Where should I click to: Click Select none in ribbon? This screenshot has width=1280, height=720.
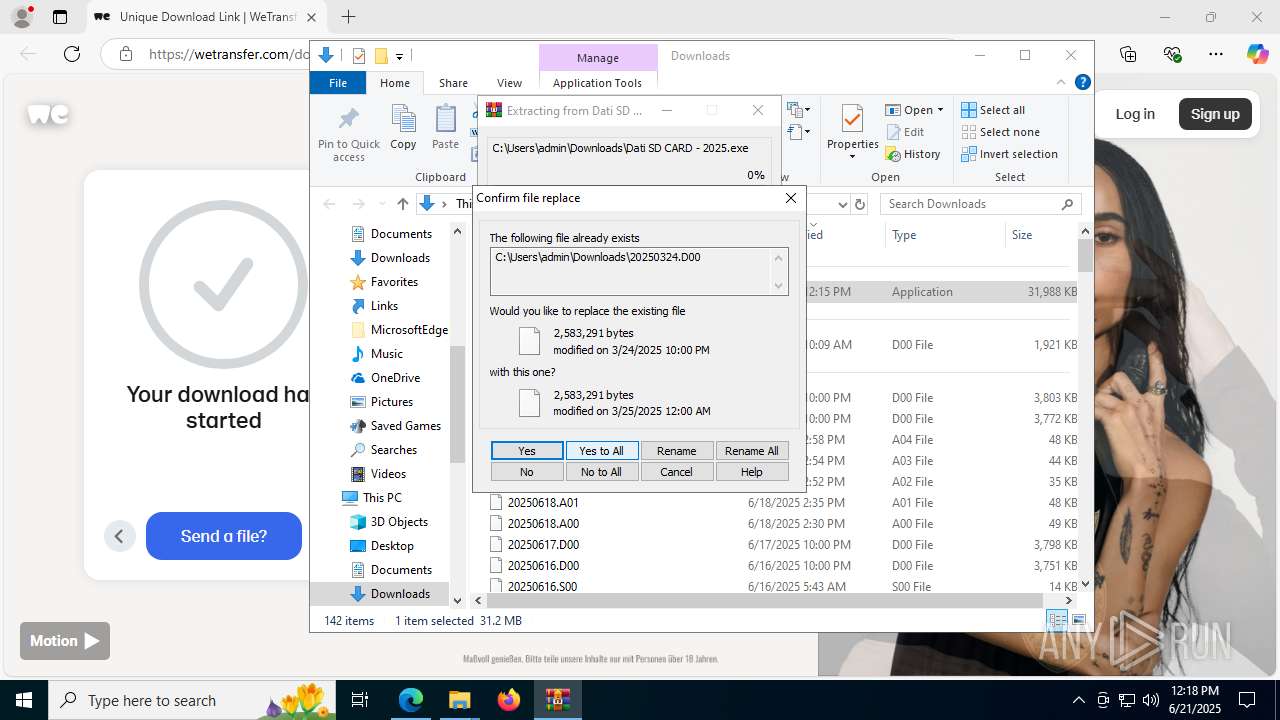tap(1000, 132)
